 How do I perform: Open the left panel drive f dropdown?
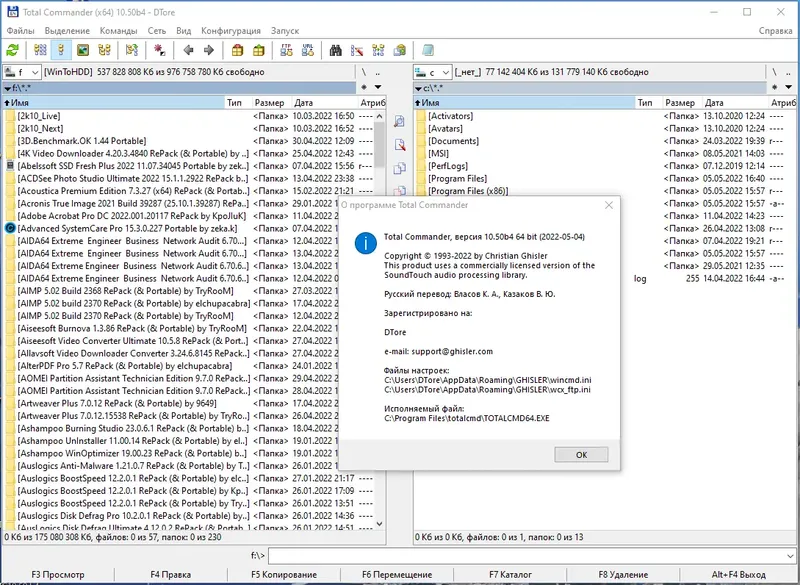[x=22, y=72]
